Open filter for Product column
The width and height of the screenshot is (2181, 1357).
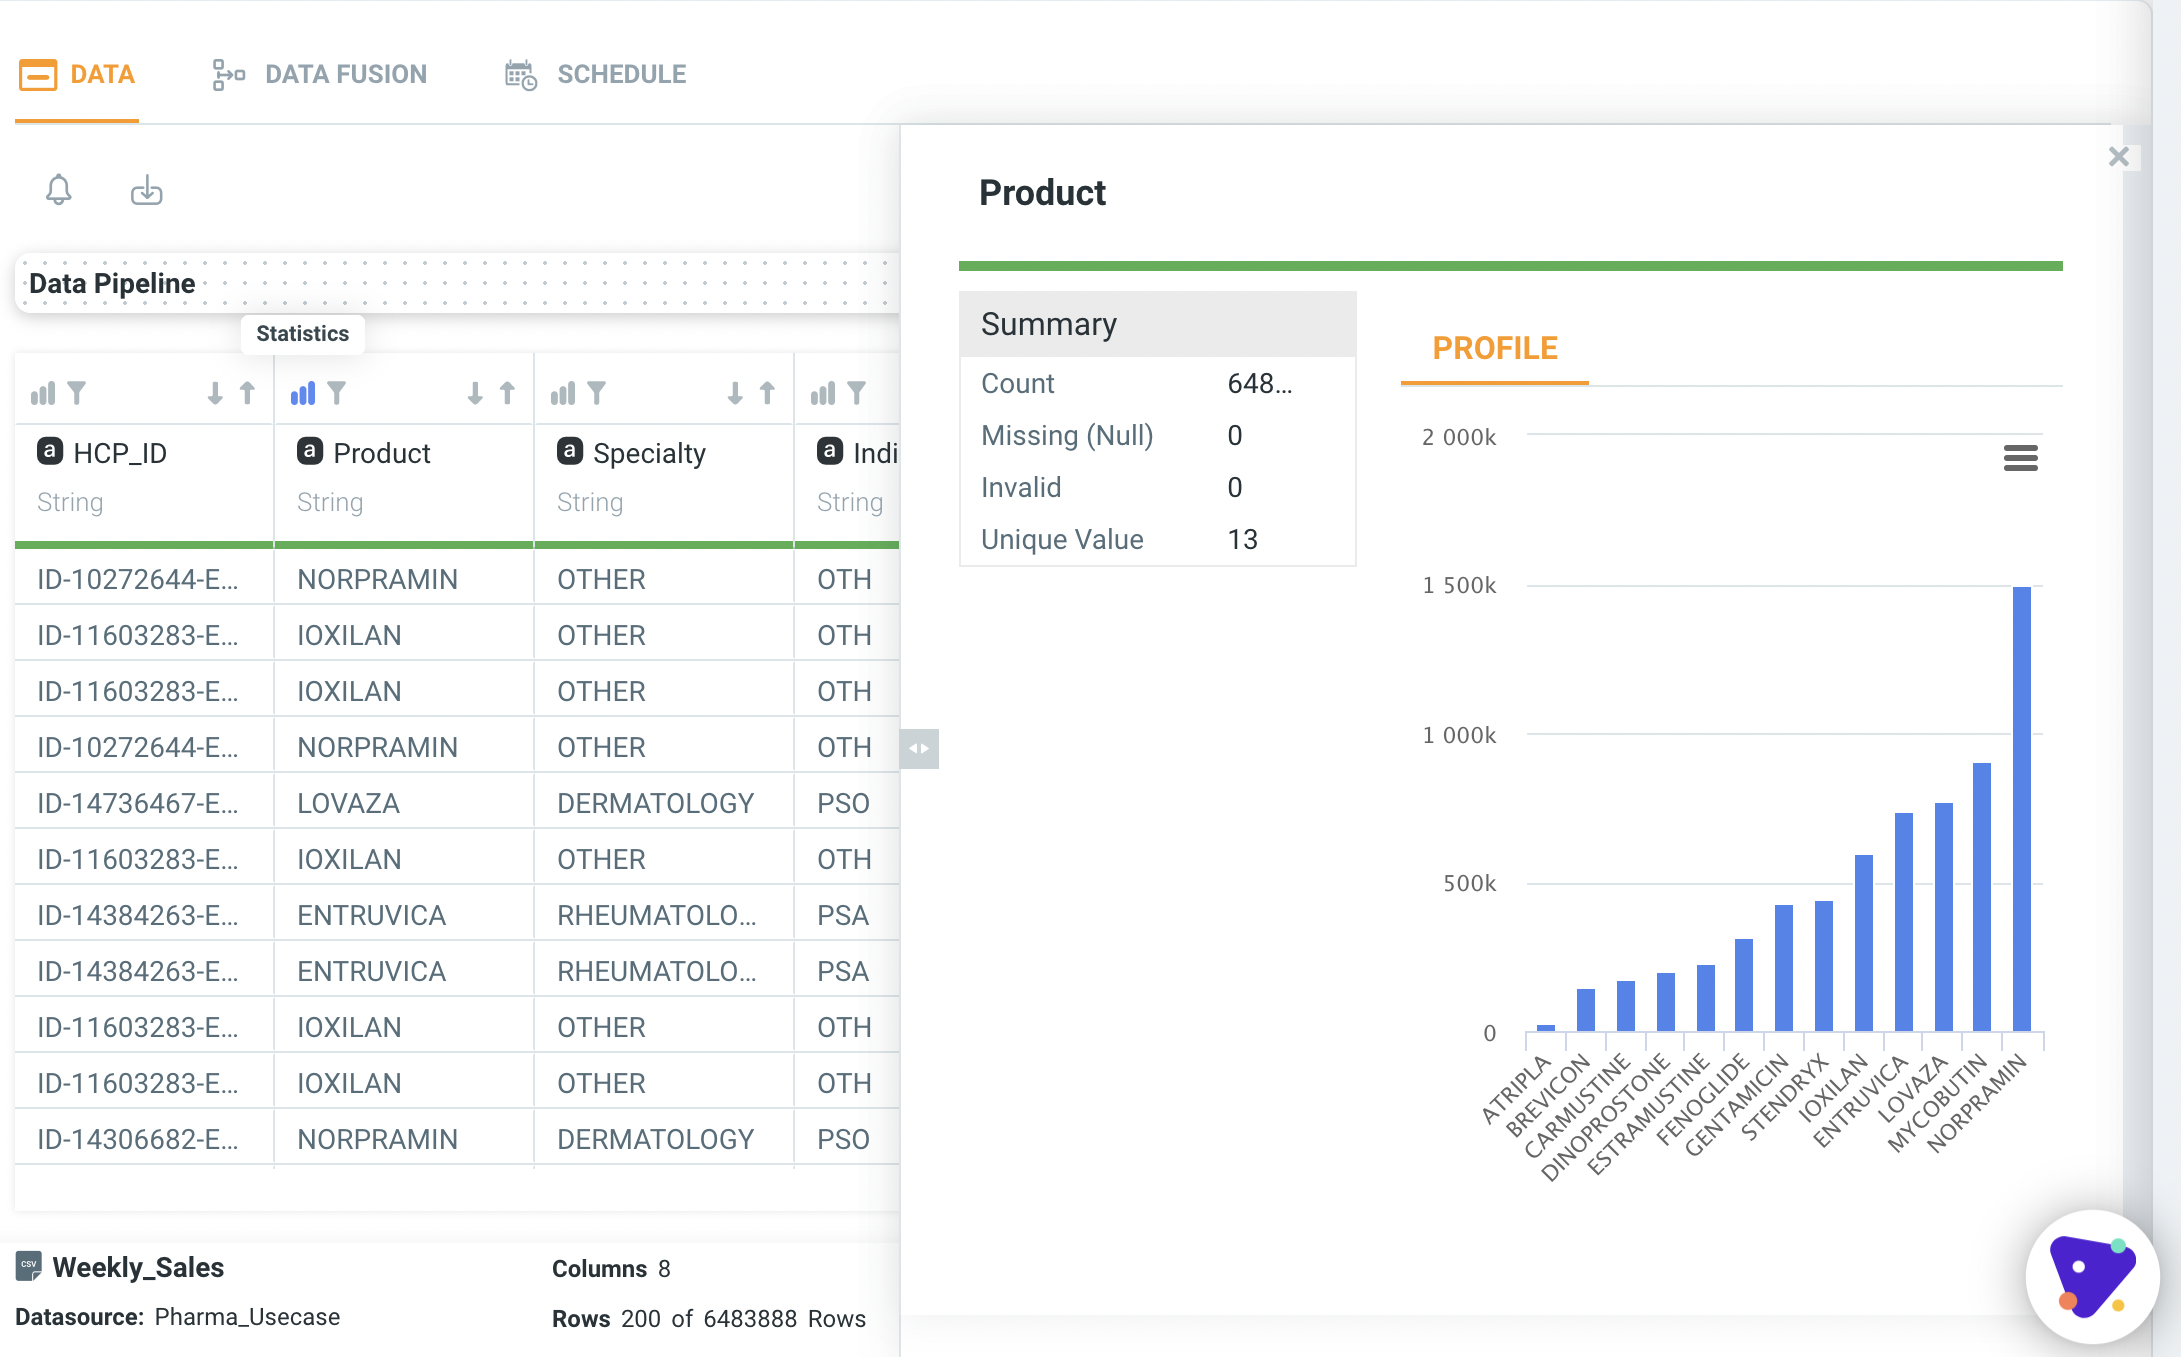[x=337, y=393]
